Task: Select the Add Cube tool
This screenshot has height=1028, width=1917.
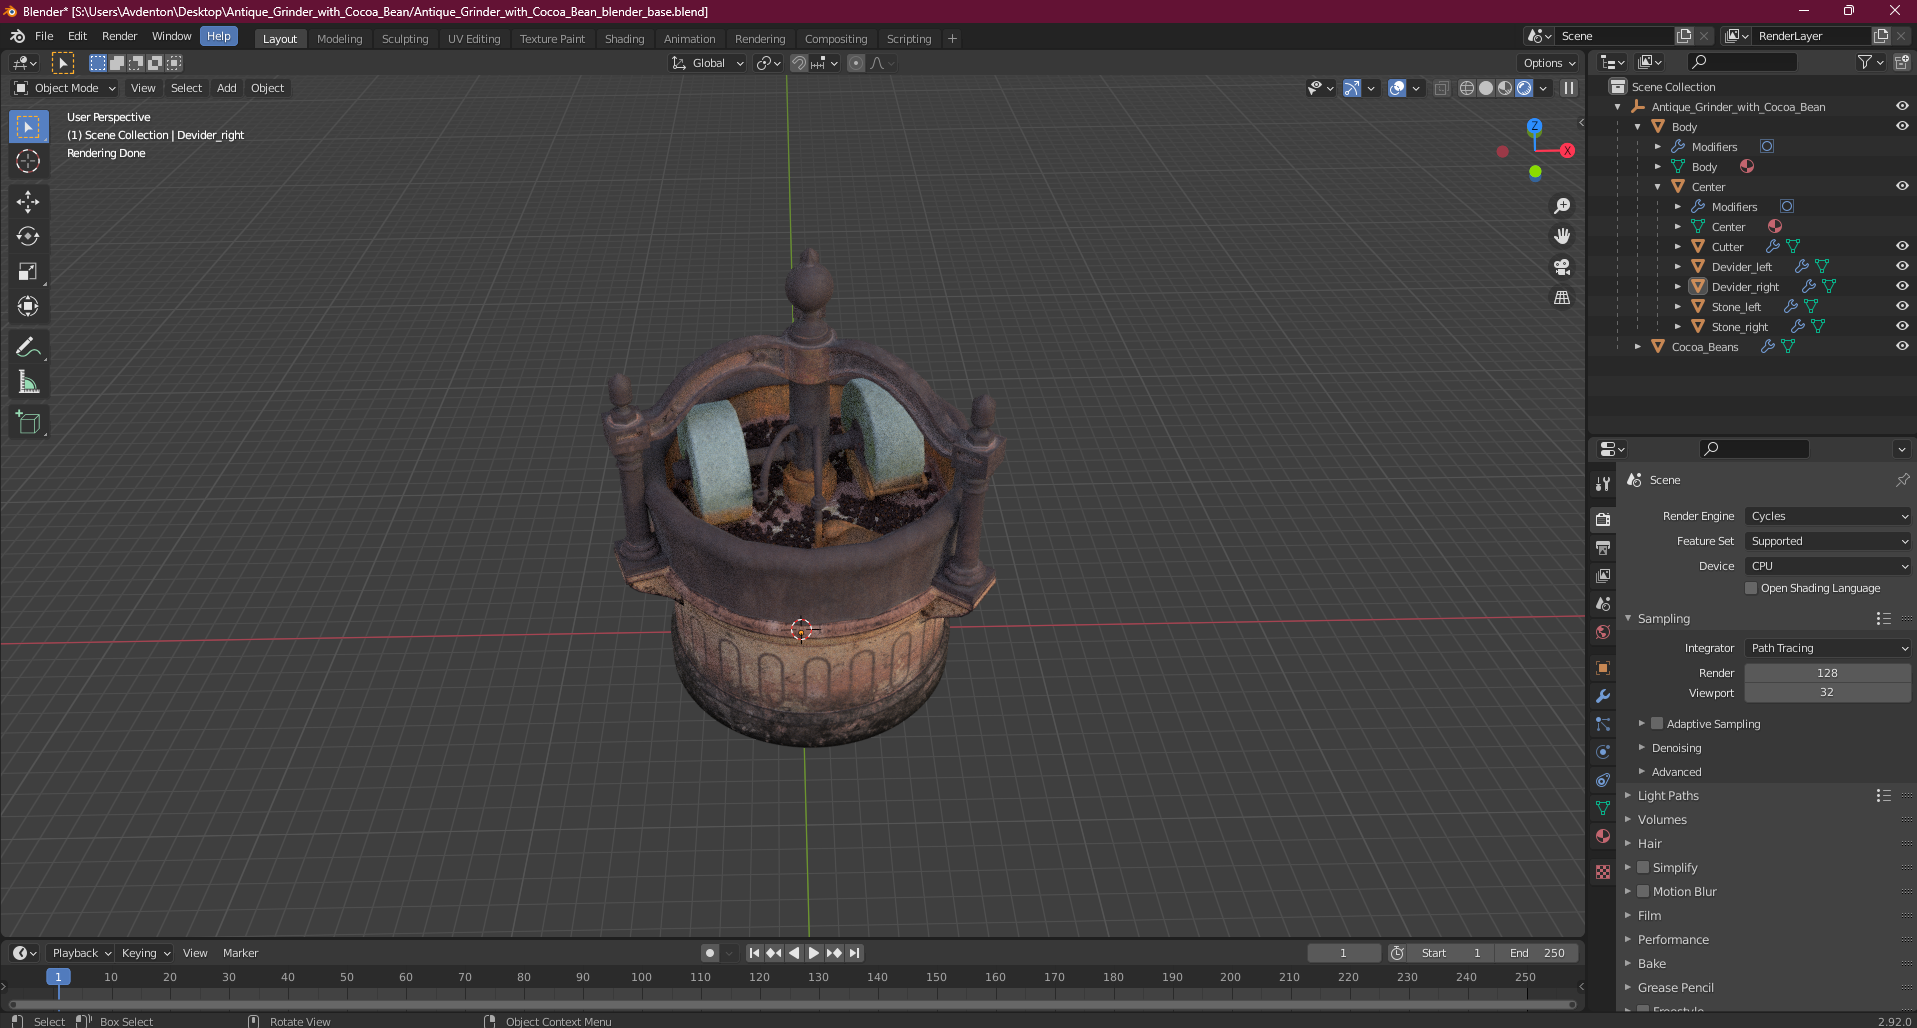Action: coord(28,423)
